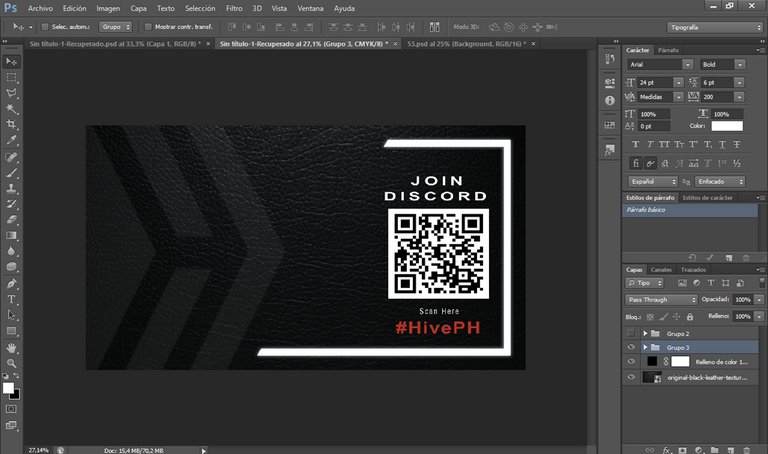Select the Polygonal Lasso tool
Screen dimensions: 768x454
tap(11, 93)
